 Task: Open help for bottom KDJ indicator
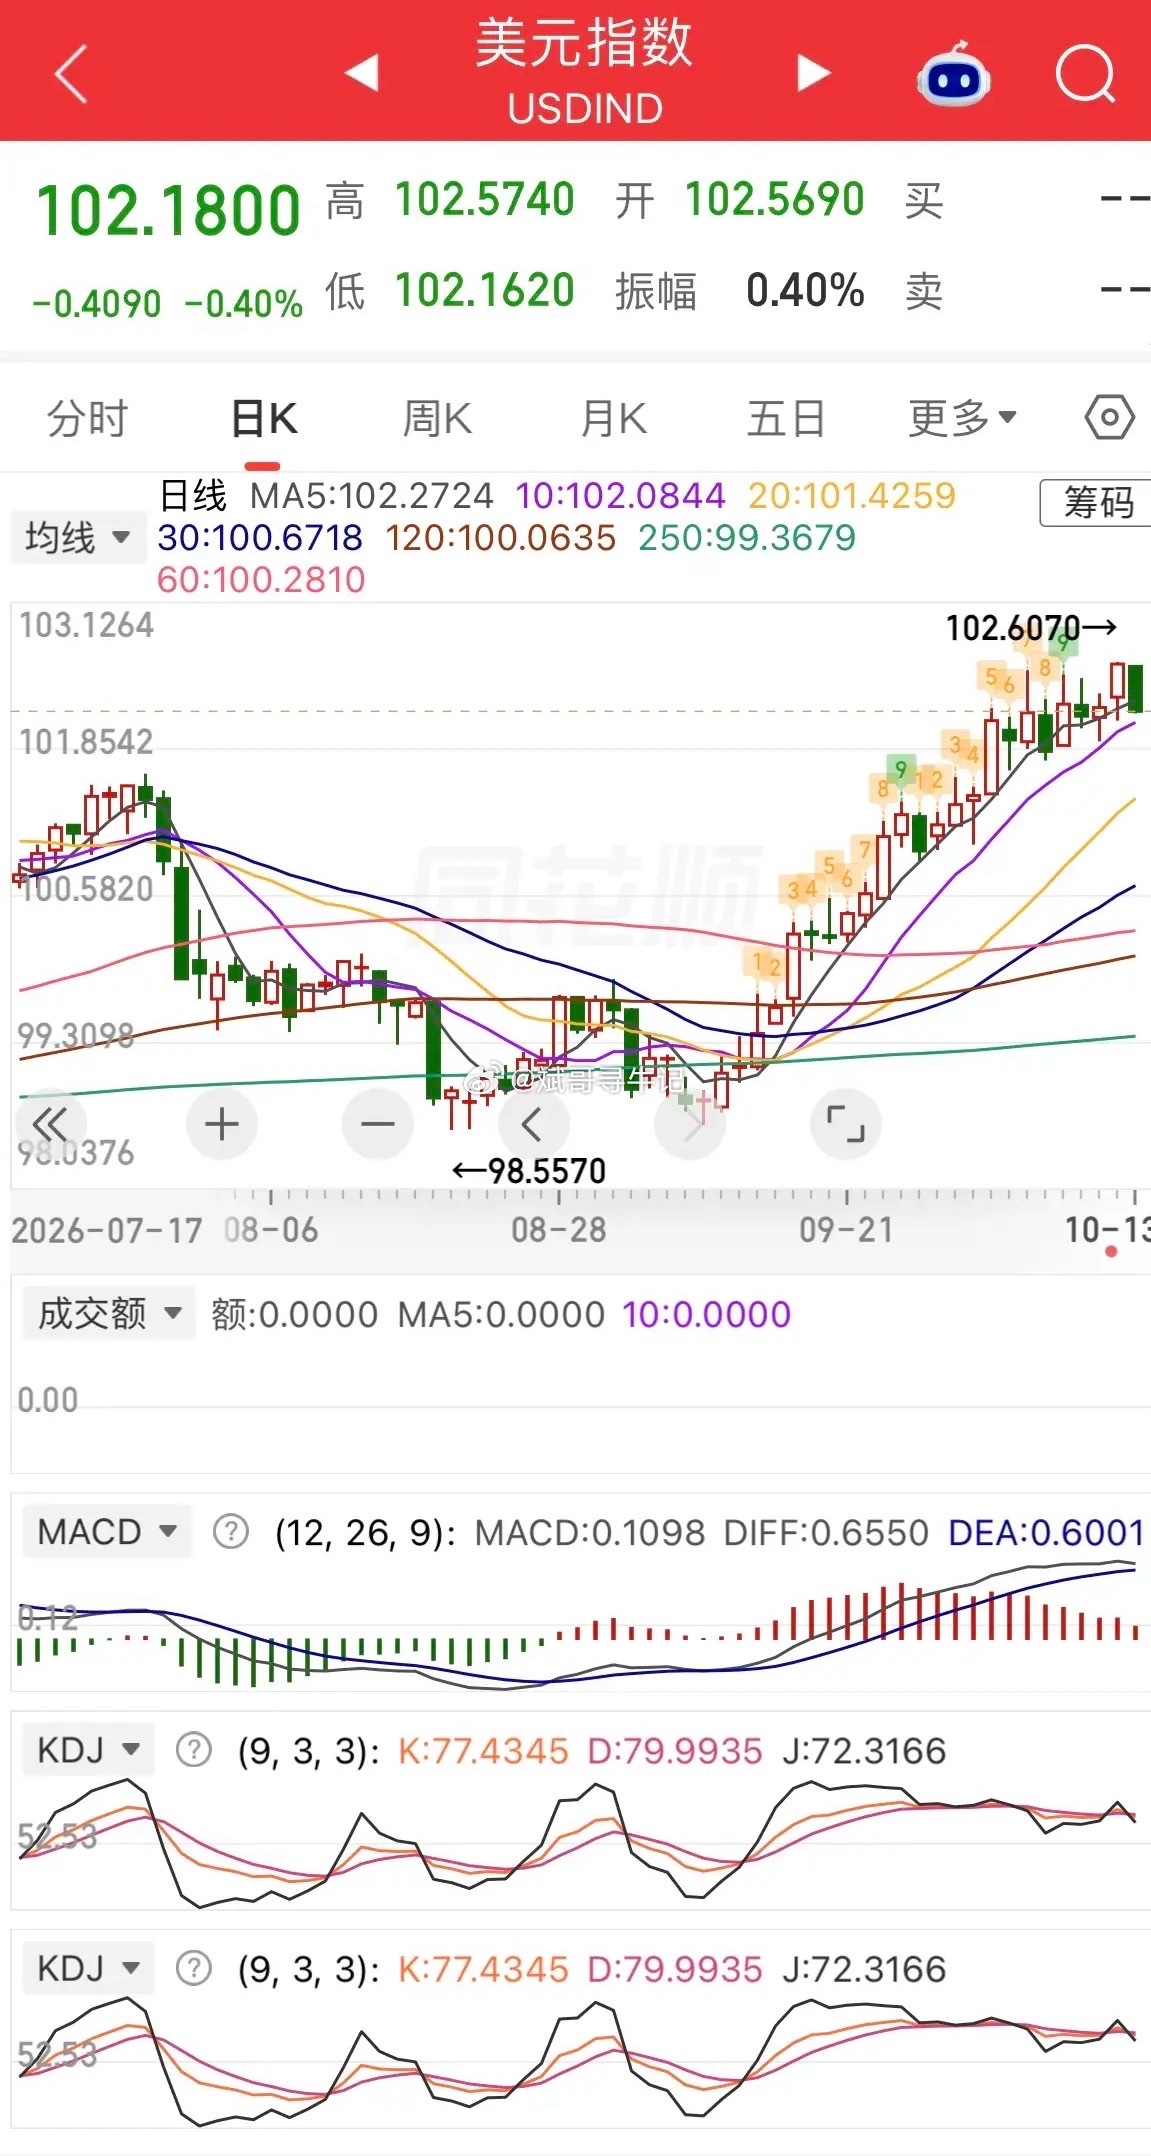194,1968
